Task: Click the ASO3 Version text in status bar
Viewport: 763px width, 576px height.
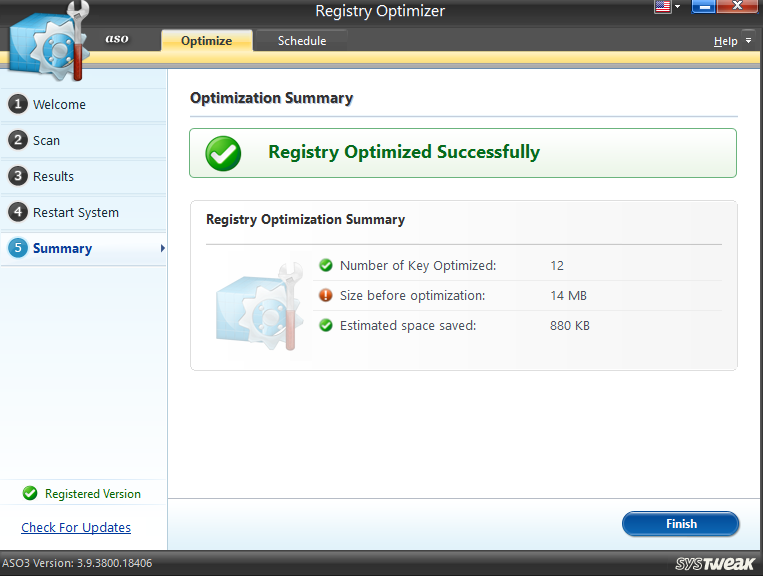Action: coord(77,563)
